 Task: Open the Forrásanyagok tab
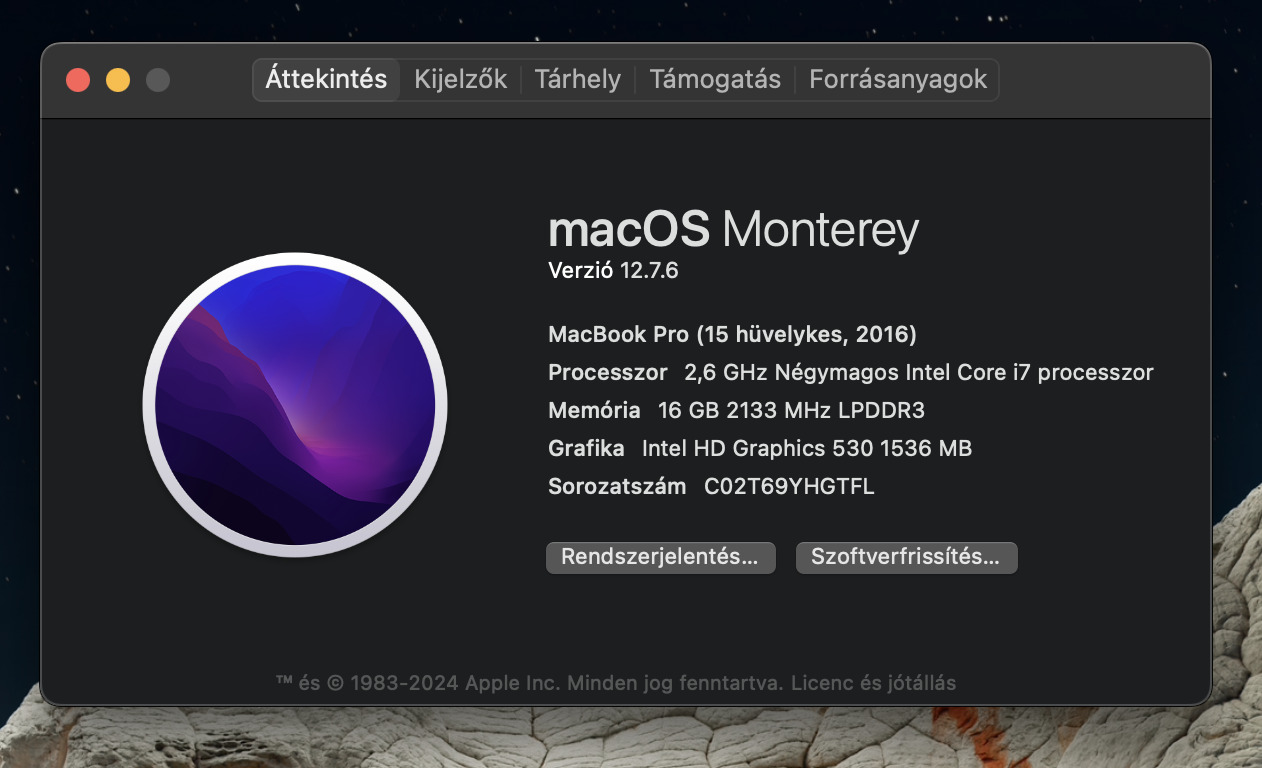pyautogui.click(x=898, y=80)
